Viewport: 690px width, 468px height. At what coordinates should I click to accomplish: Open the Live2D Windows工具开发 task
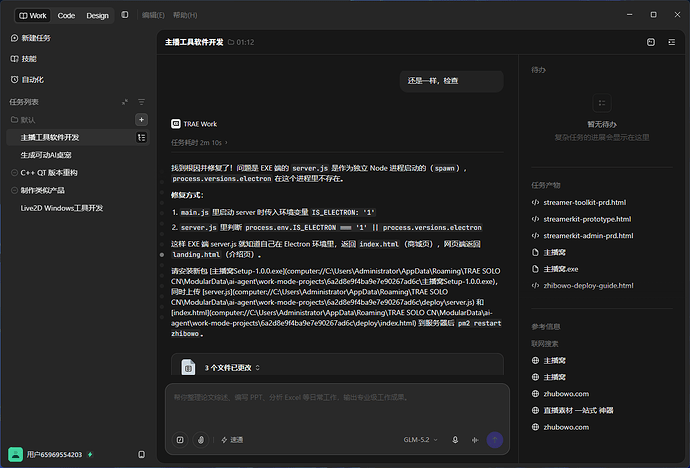tap(62, 208)
